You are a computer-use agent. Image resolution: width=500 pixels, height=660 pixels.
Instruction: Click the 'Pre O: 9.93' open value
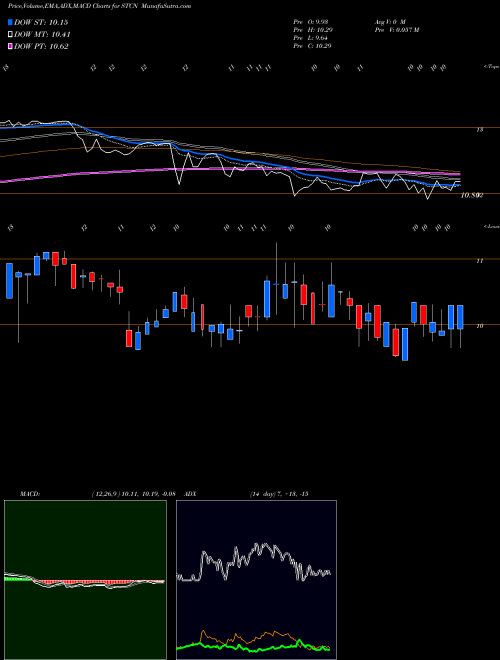[x=311, y=21]
